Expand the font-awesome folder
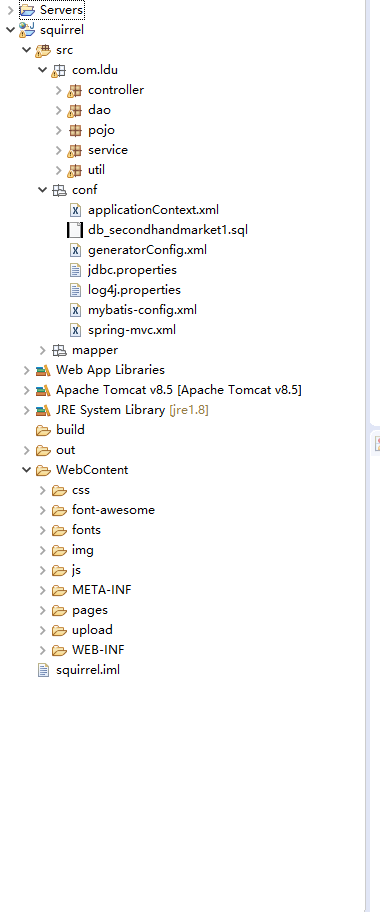380x912 pixels. pos(42,510)
